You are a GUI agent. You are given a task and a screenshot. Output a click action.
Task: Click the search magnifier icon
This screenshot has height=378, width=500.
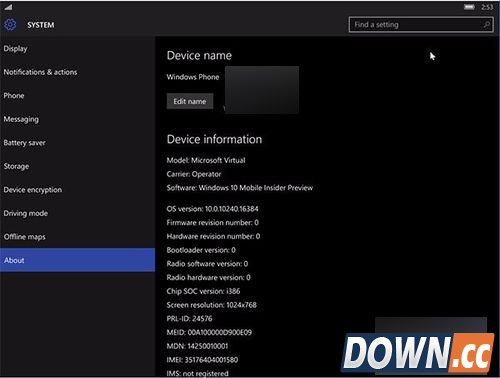(486, 25)
